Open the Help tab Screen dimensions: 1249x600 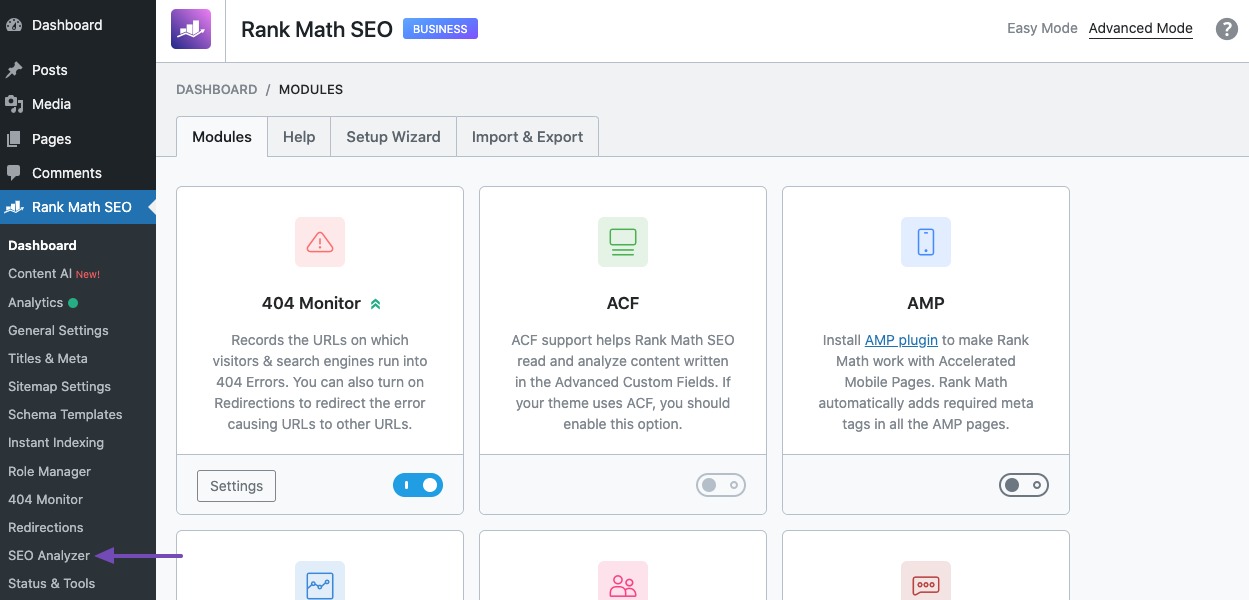click(x=299, y=137)
